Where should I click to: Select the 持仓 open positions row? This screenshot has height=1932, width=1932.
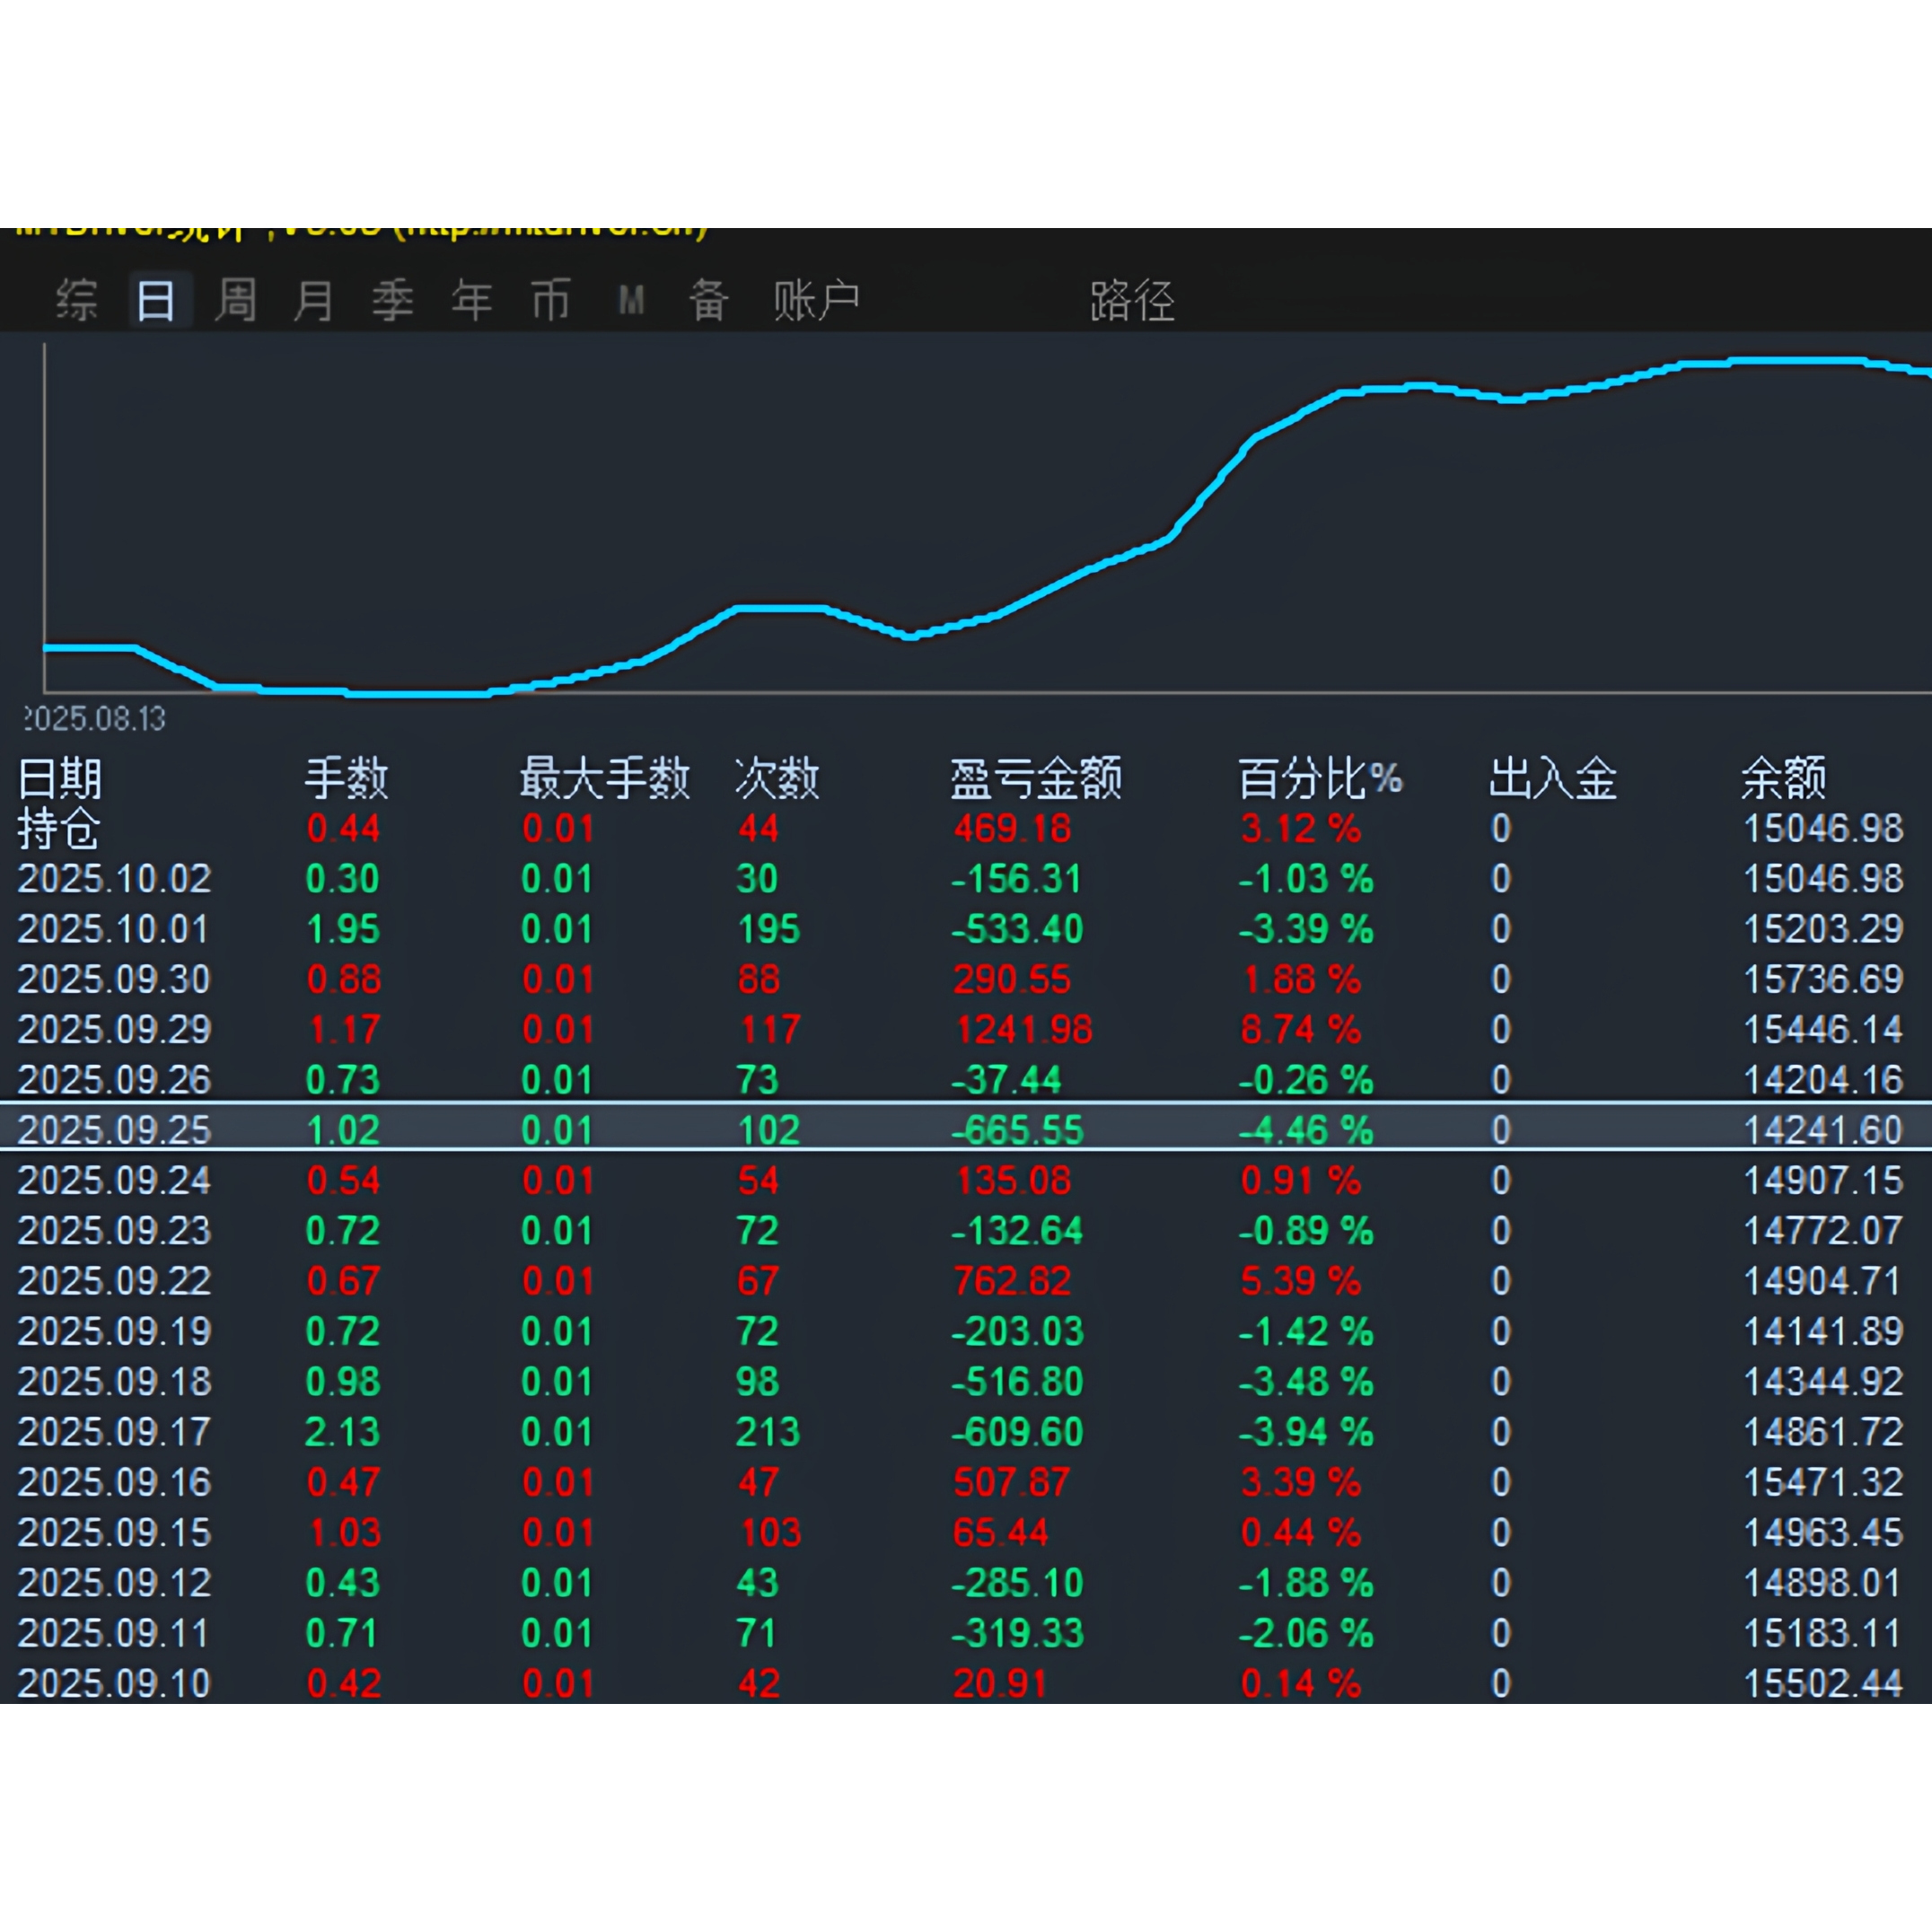pos(58,829)
